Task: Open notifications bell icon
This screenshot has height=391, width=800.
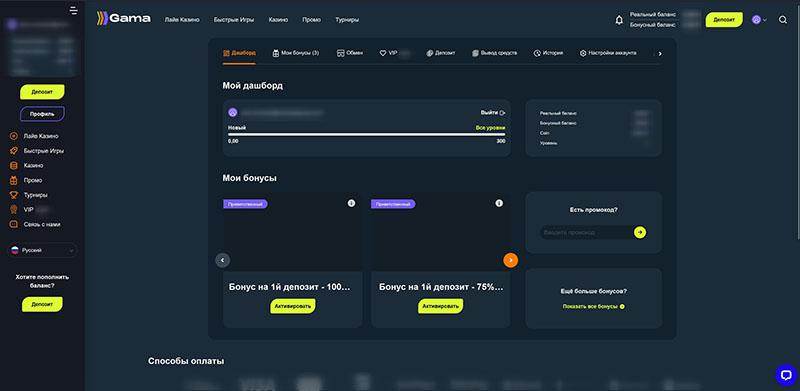Action: pyautogui.click(x=619, y=20)
